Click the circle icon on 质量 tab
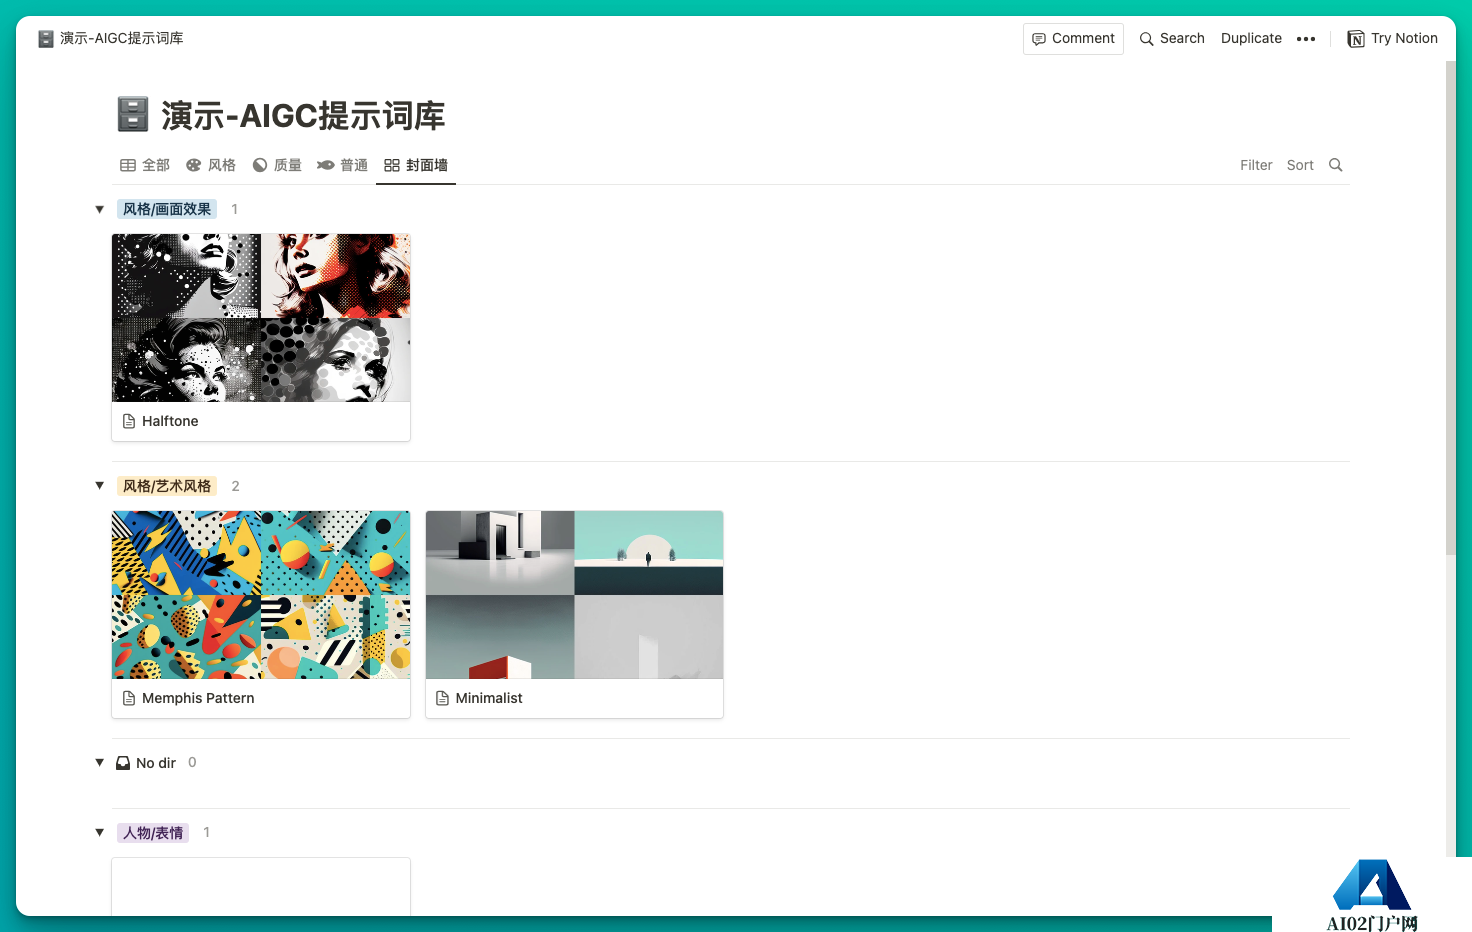This screenshot has width=1472, height=932. point(260,165)
